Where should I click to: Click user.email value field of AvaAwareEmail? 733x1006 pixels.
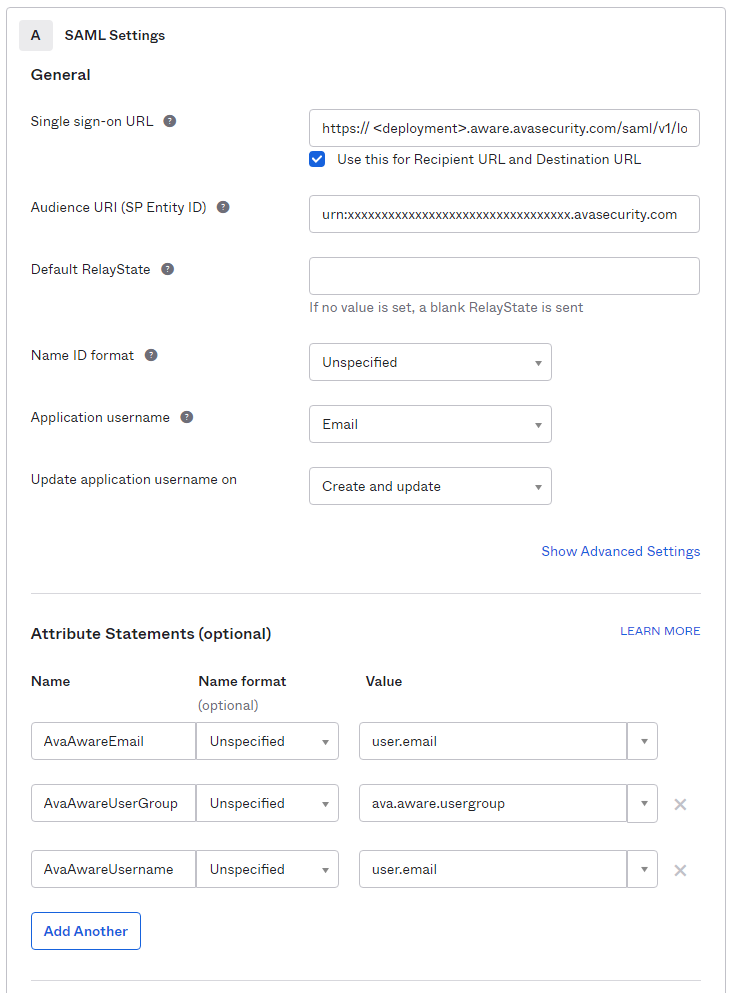click(493, 741)
